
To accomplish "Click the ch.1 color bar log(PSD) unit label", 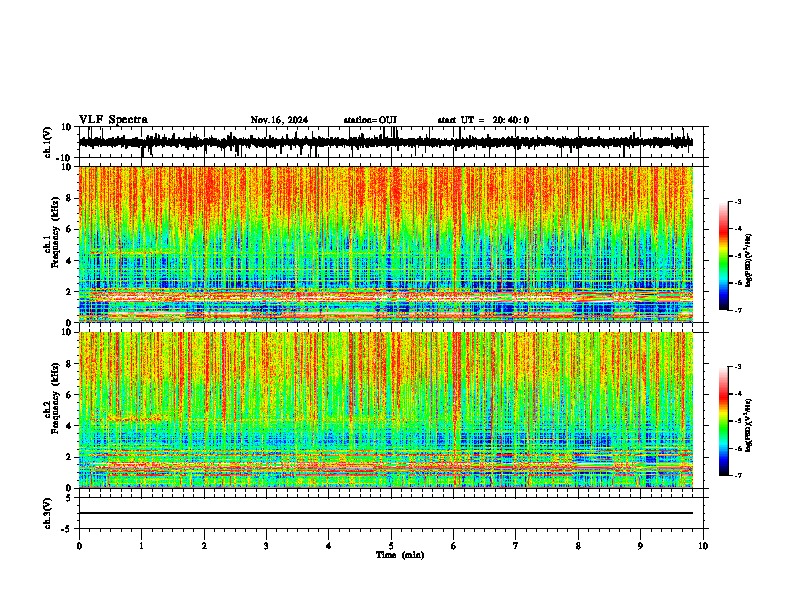I will coord(749,261).
